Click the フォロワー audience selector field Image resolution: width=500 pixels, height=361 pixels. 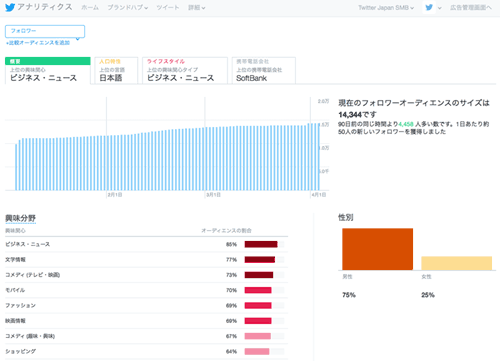point(45,31)
